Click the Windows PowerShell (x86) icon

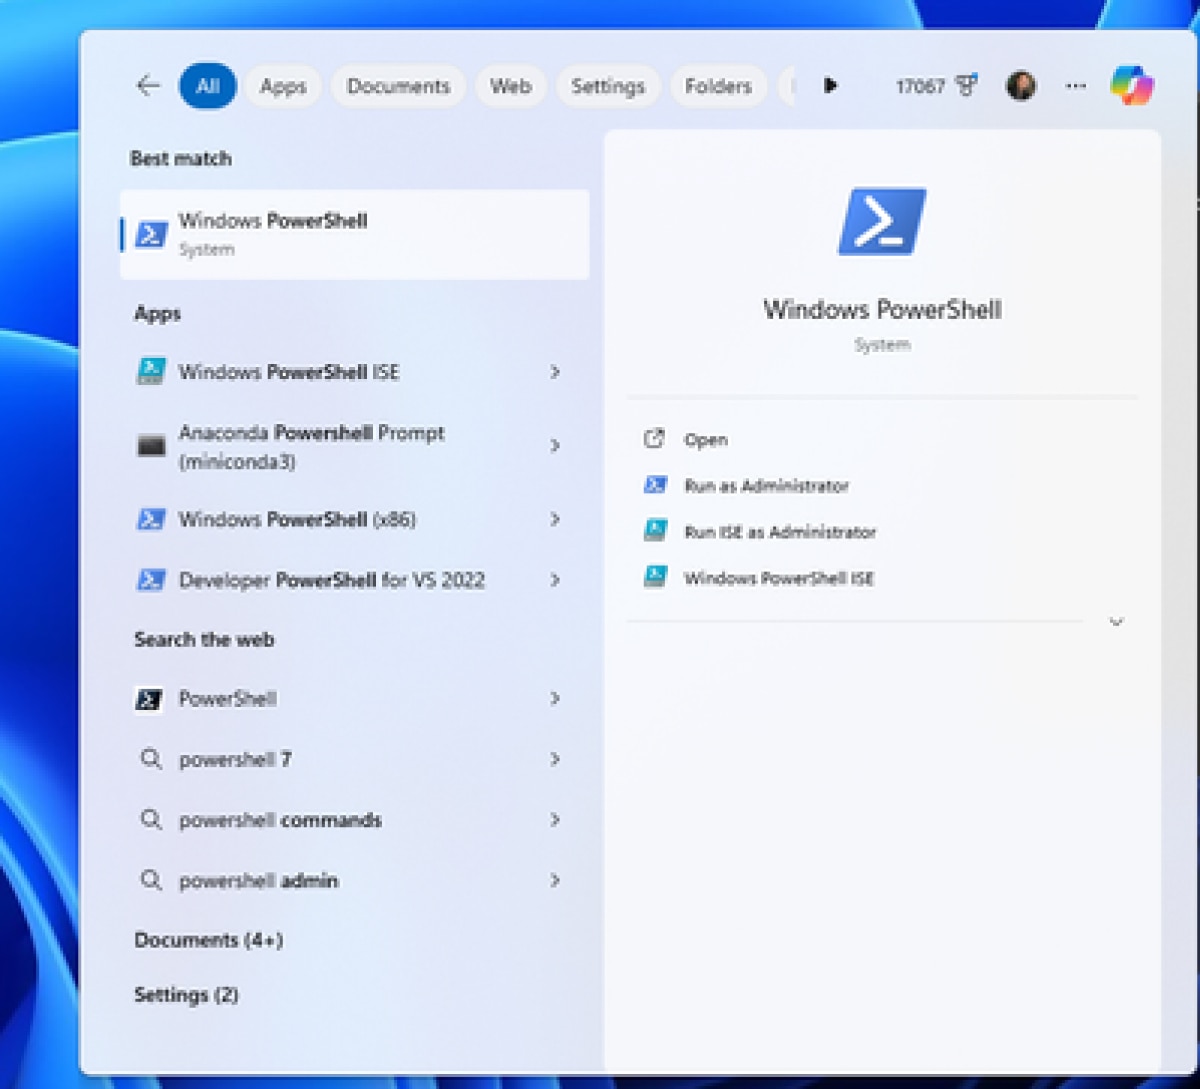tap(151, 519)
